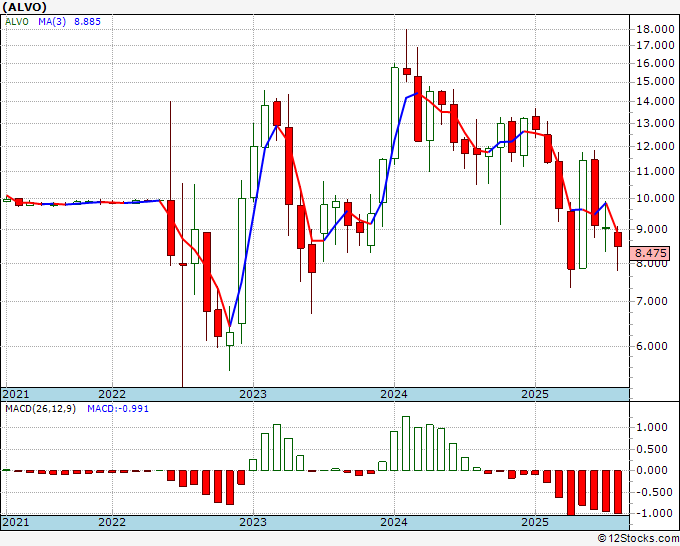Click the 8.885 moving average value

tap(87, 21)
